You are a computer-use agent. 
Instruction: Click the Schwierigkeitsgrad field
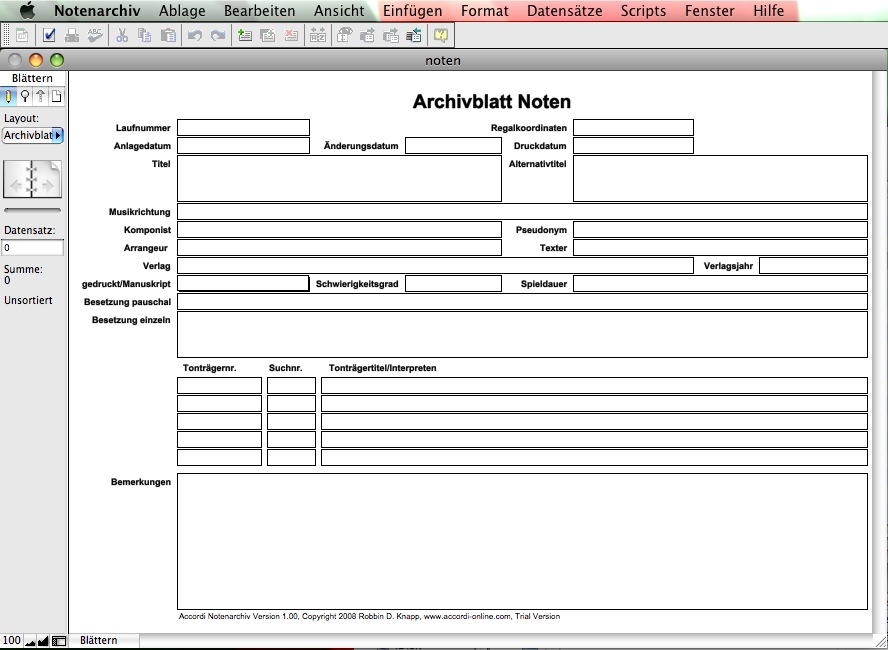[454, 283]
